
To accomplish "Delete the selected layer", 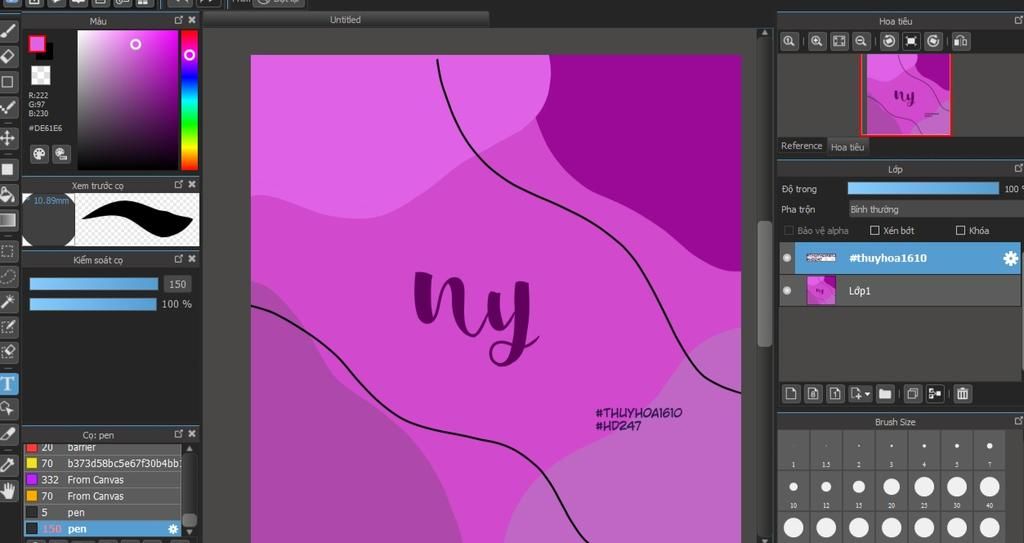I will pyautogui.click(x=962, y=393).
